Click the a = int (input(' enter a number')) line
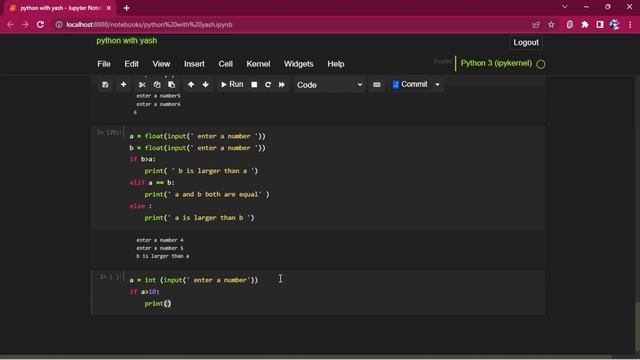640x360 pixels. (194, 280)
